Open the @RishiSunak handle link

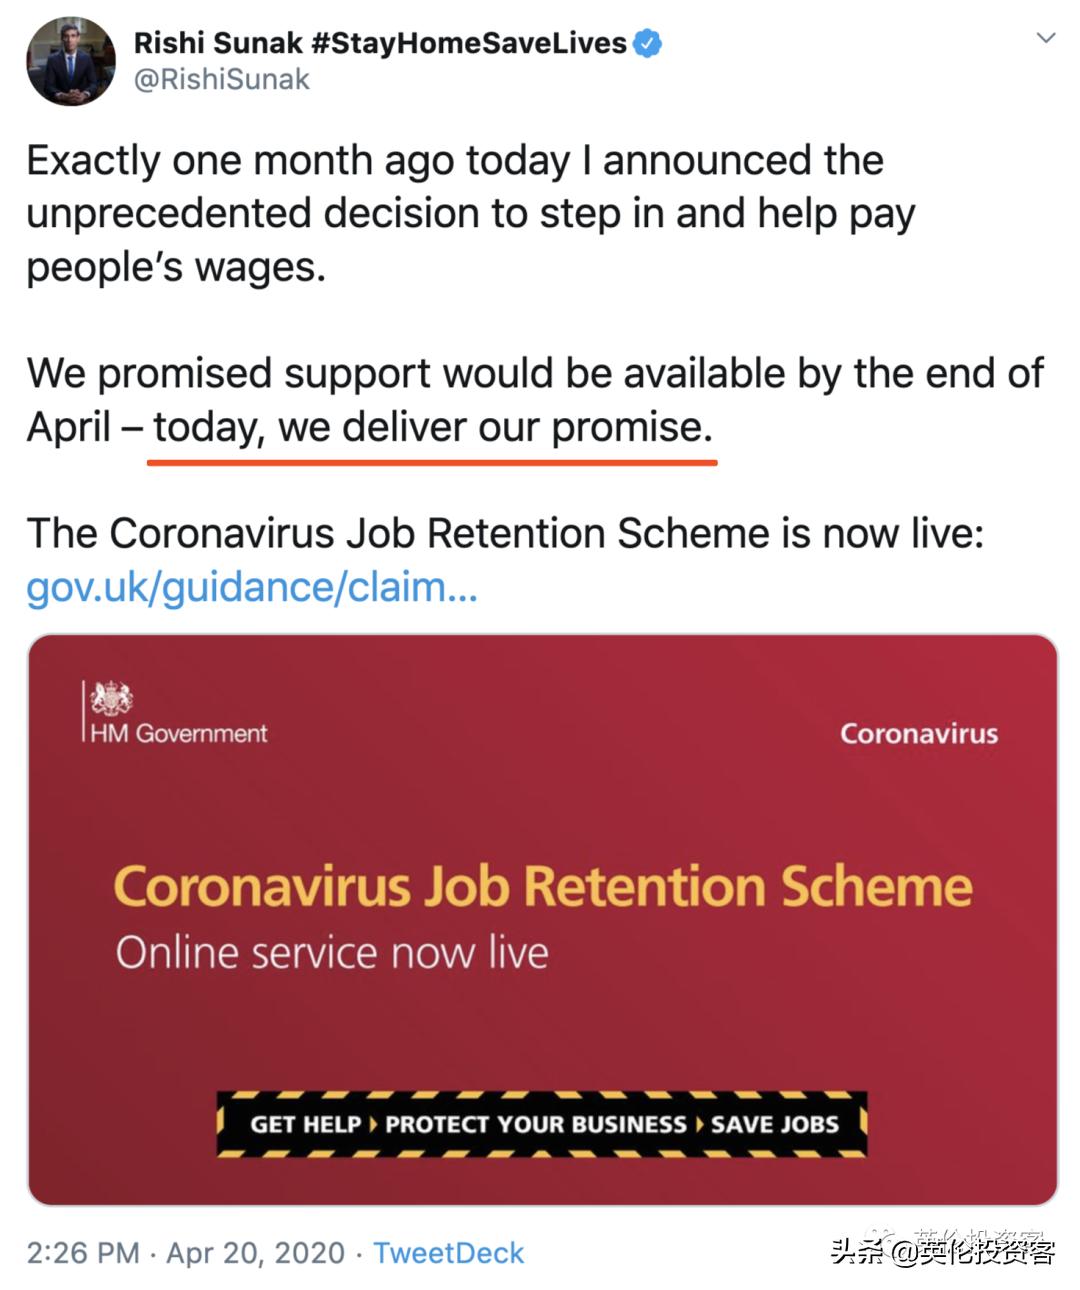[x=222, y=80]
